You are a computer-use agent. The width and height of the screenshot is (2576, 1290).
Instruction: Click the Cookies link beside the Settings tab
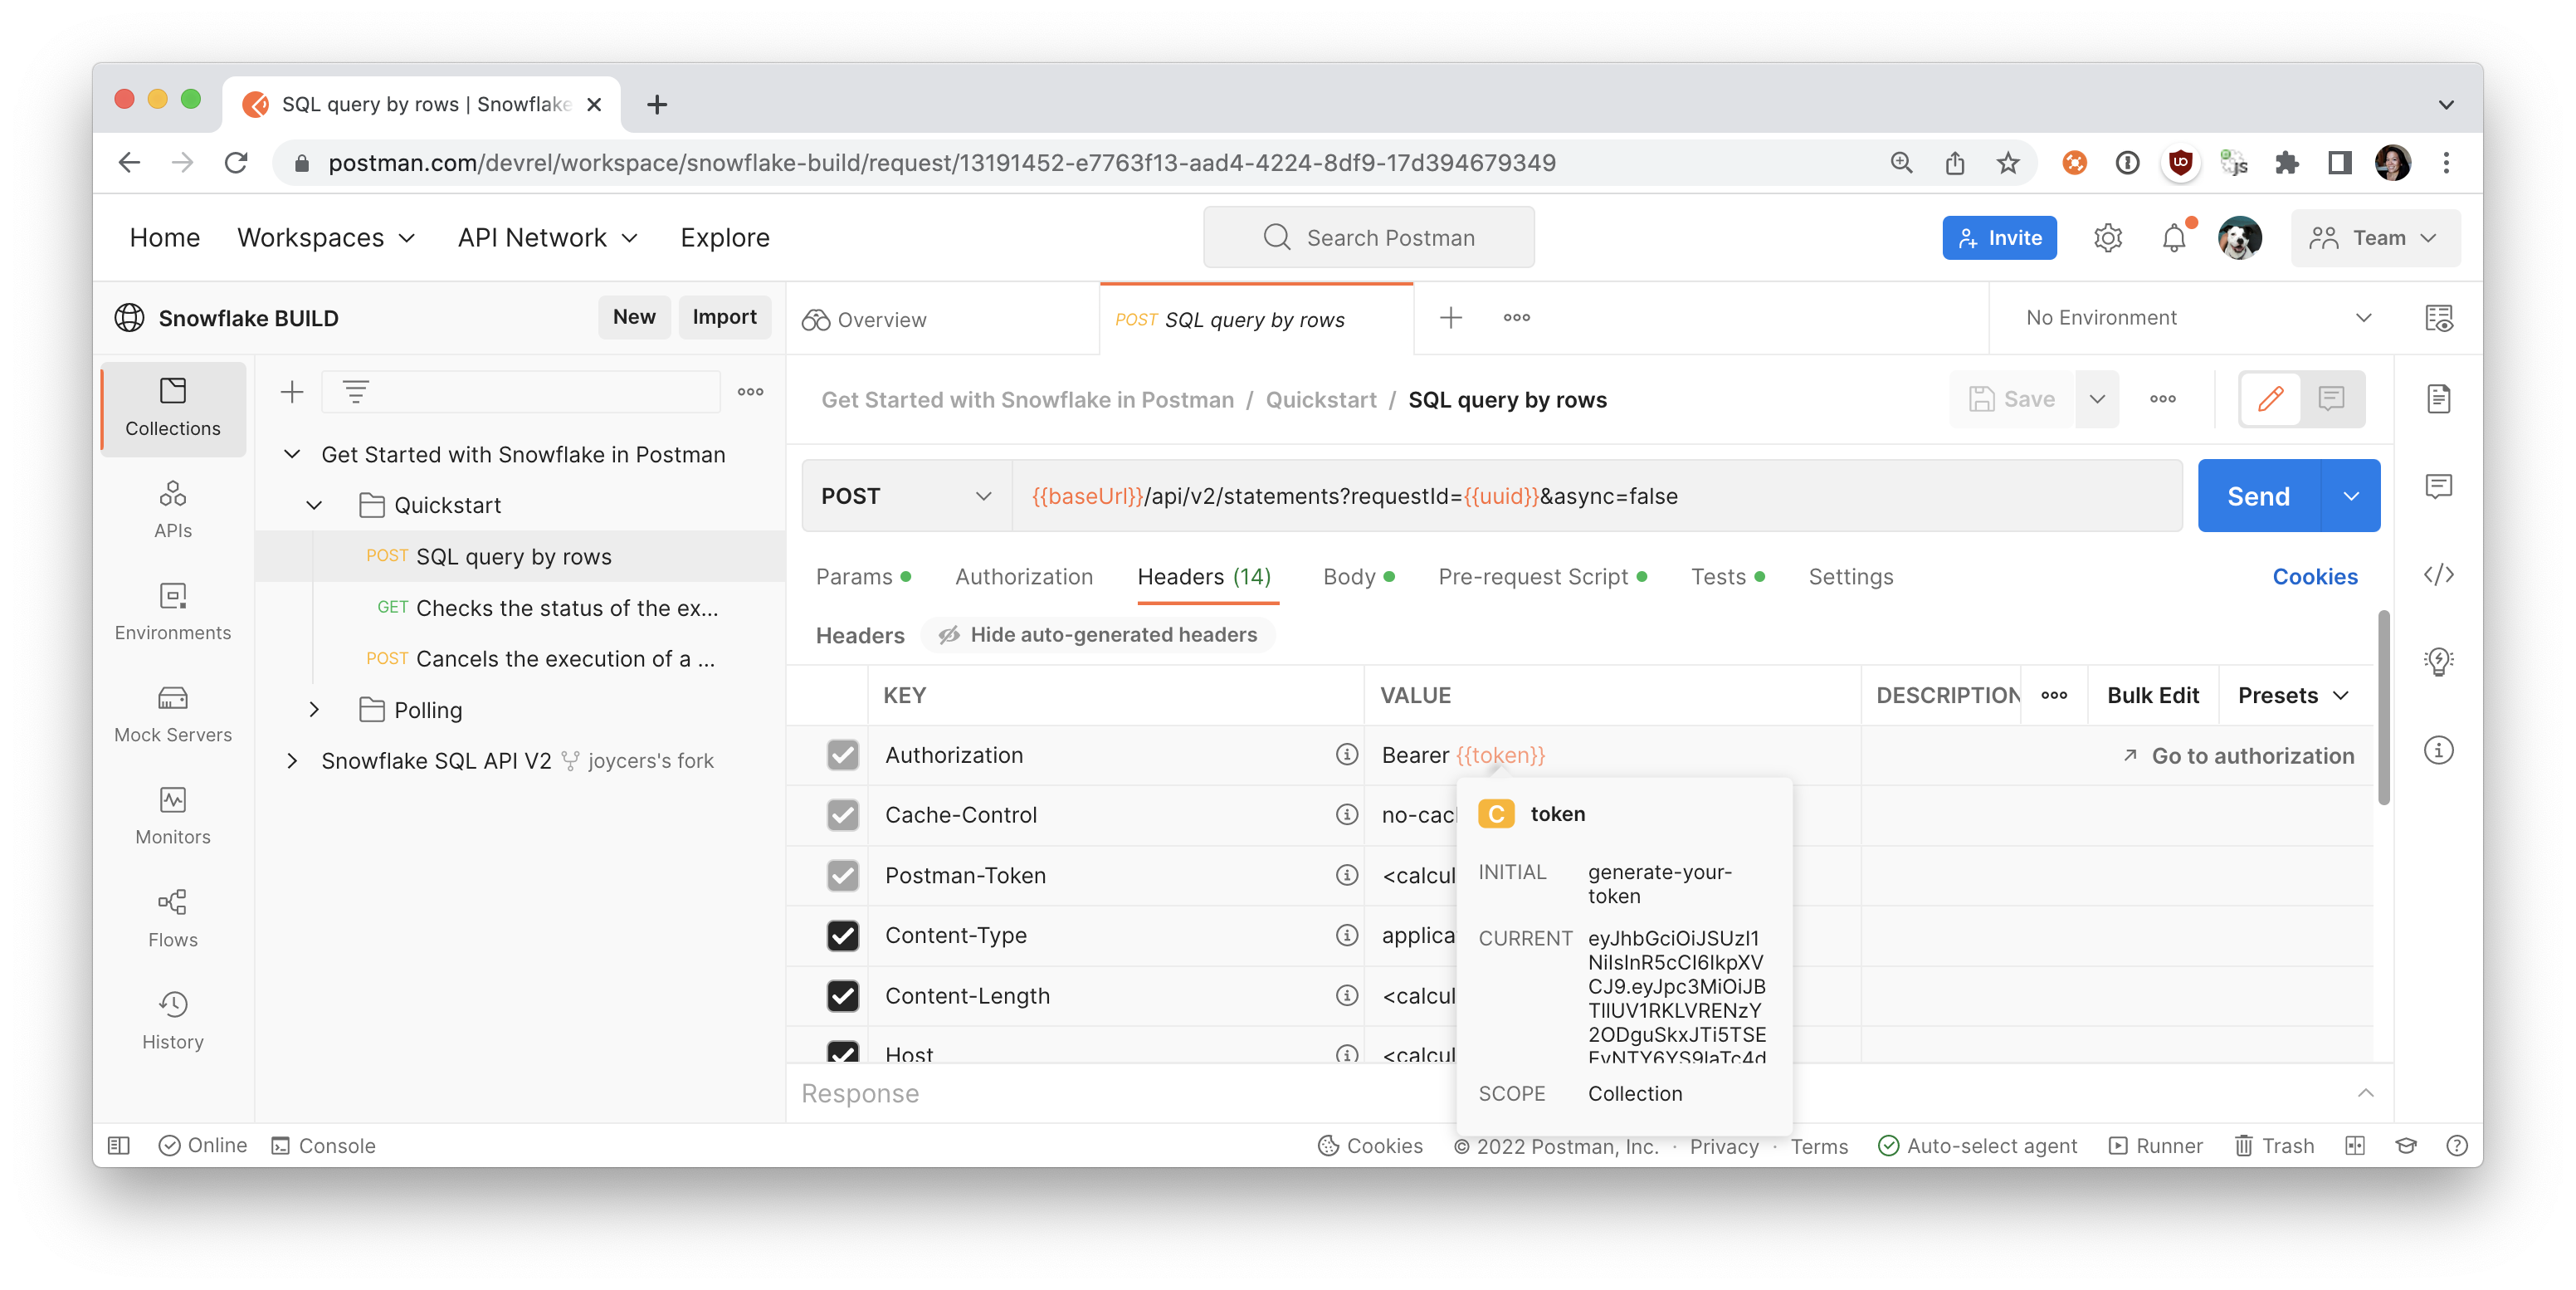coord(2314,577)
